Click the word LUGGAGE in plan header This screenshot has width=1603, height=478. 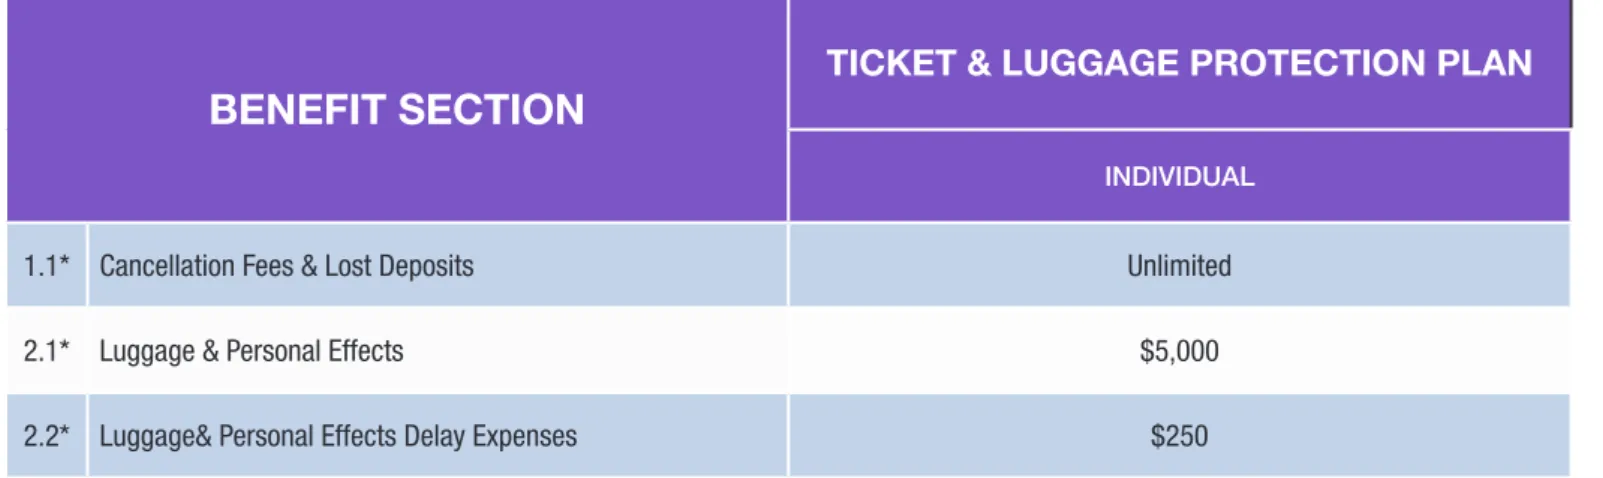tap(1090, 63)
